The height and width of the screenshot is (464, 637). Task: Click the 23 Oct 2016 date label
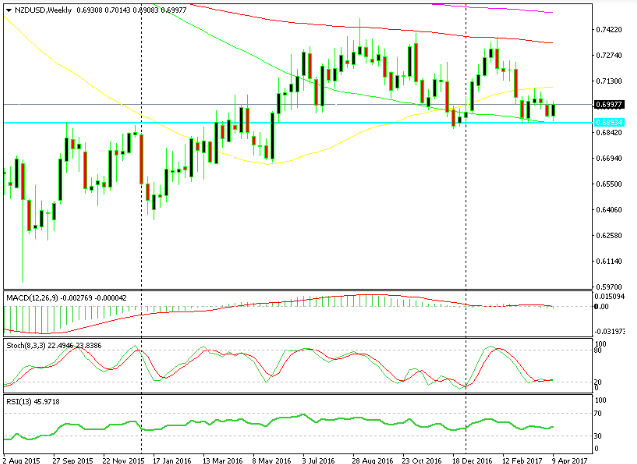[x=422, y=460]
